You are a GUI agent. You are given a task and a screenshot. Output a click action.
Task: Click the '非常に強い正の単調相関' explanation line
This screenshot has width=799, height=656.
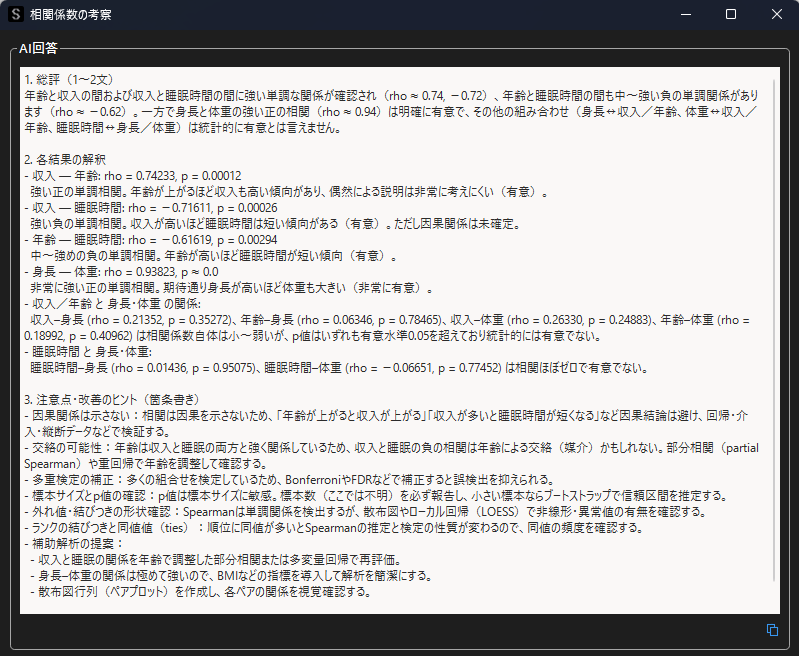[x=232, y=287]
